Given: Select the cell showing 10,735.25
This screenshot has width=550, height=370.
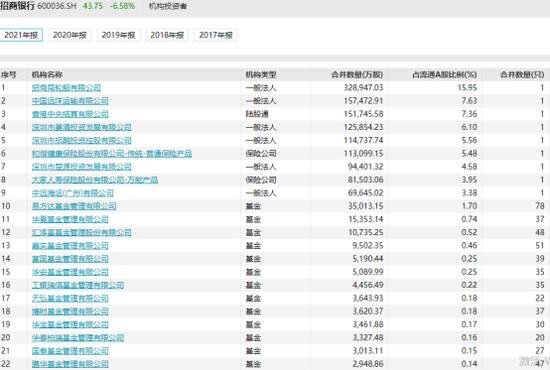Looking at the screenshot, I should (x=365, y=232).
